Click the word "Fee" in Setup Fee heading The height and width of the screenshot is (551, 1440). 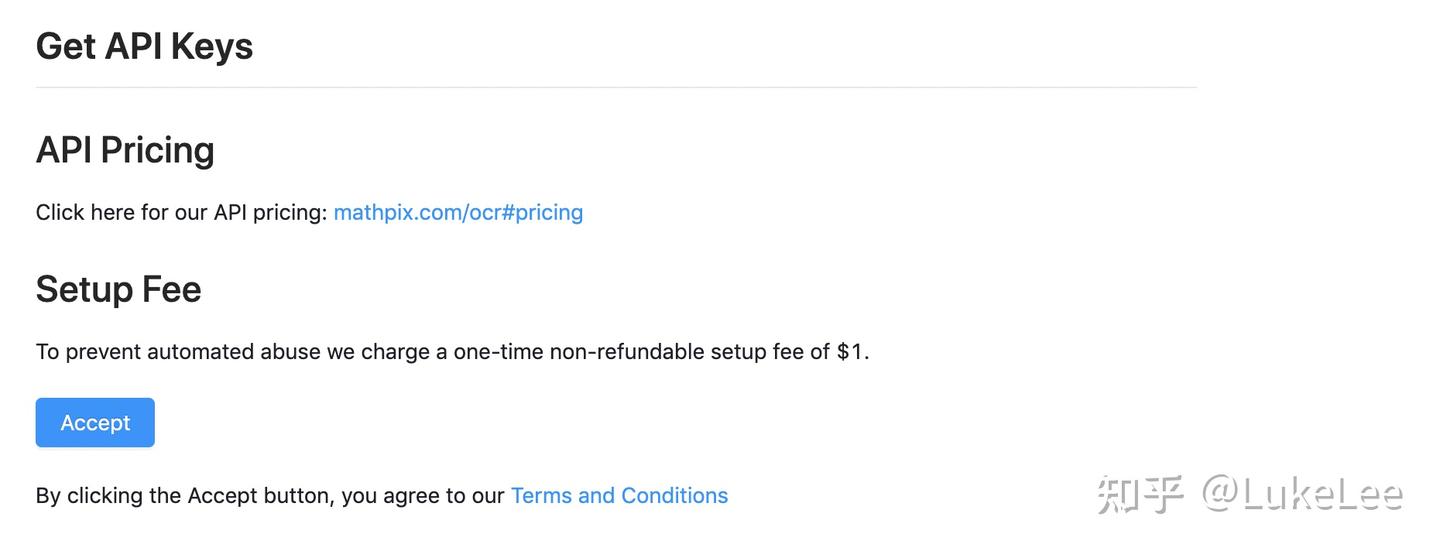171,289
